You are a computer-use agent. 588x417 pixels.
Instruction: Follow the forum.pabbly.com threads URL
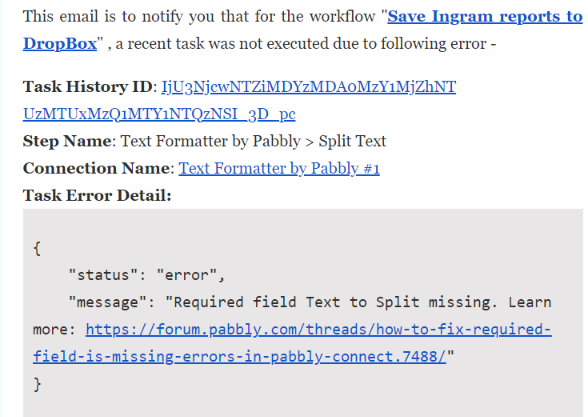point(318,330)
